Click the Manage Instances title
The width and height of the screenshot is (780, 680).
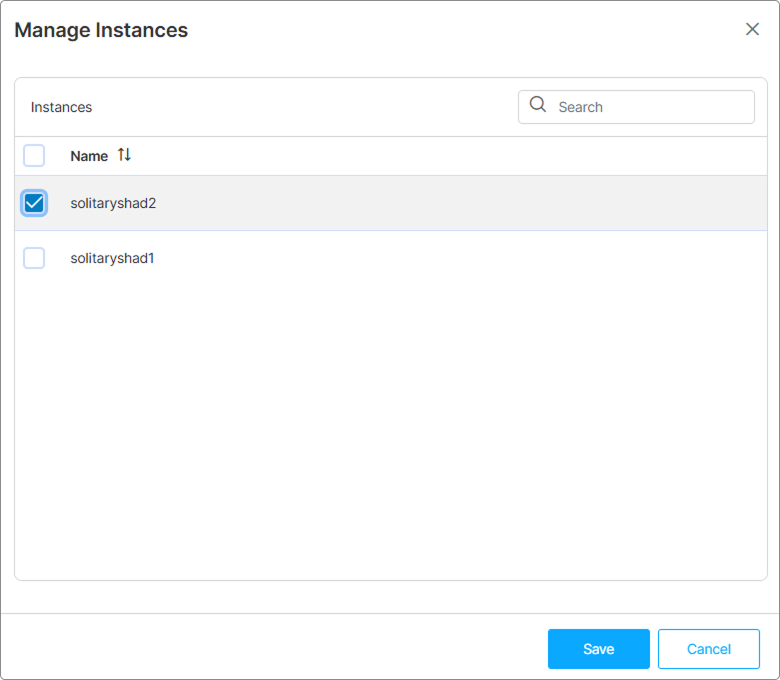[101, 30]
